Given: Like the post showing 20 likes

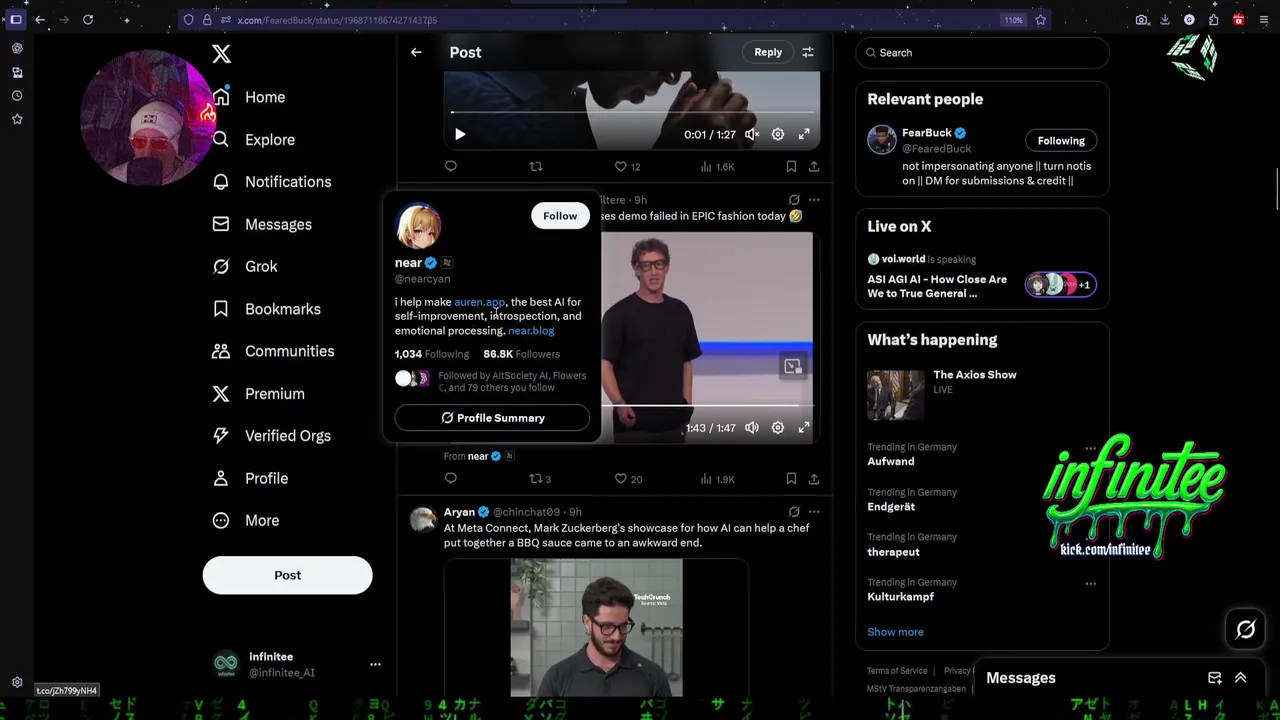Looking at the screenshot, I should pyautogui.click(x=628, y=479).
